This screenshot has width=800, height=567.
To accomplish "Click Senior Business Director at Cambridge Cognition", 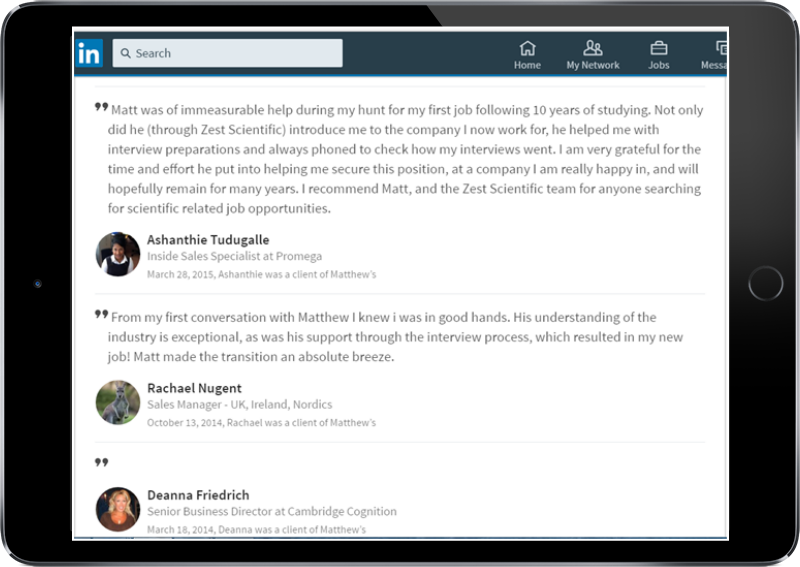I will (x=272, y=511).
